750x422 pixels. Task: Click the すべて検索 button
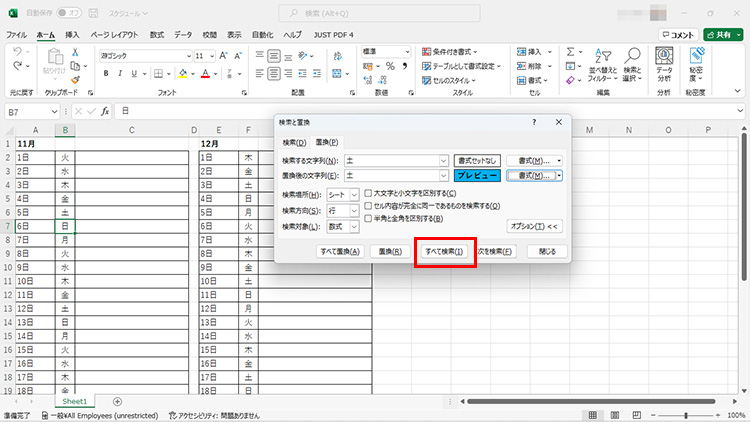443,251
